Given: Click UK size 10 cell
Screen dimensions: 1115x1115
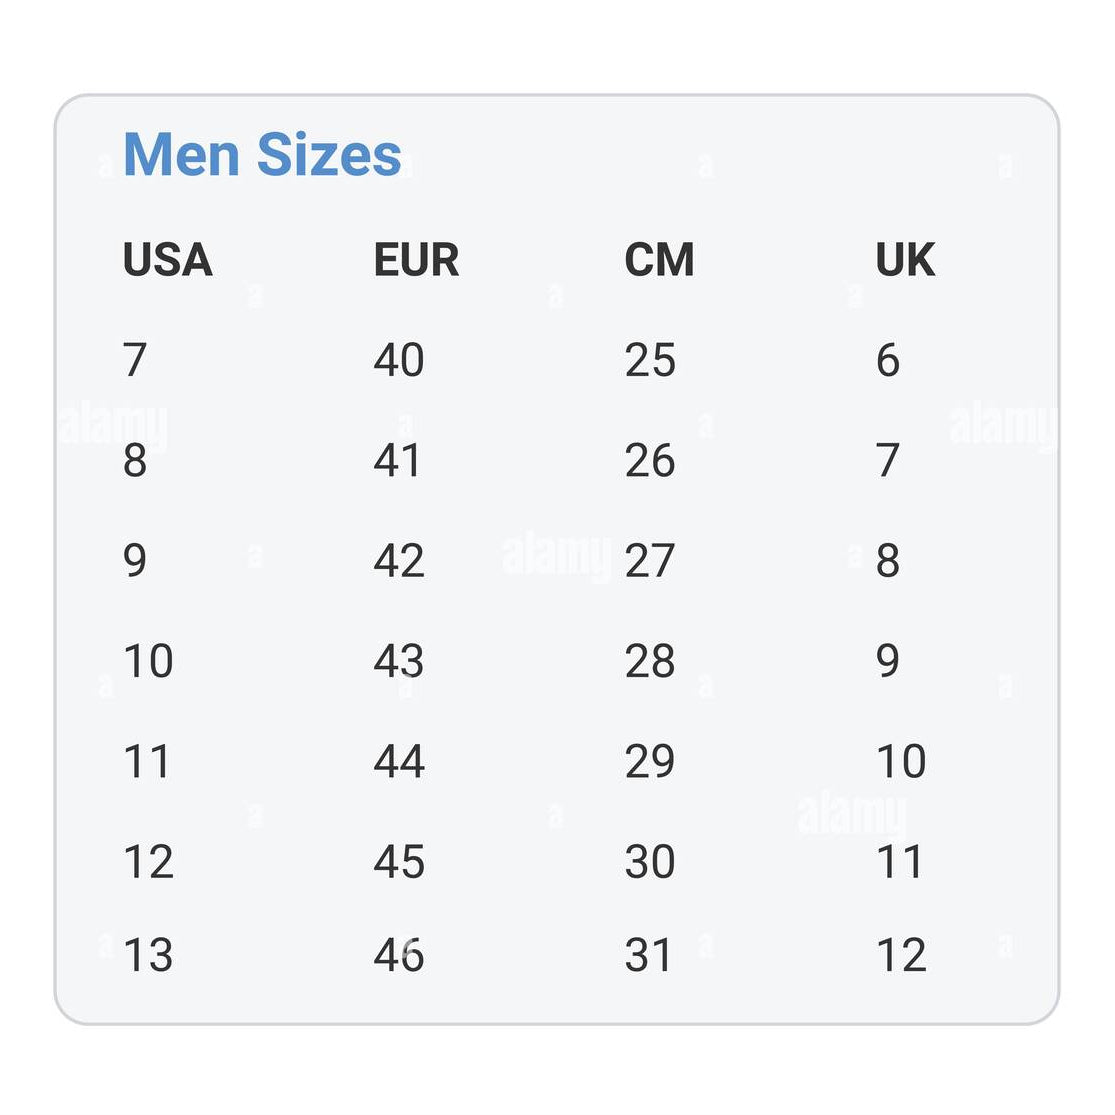Looking at the screenshot, I should [x=901, y=761].
